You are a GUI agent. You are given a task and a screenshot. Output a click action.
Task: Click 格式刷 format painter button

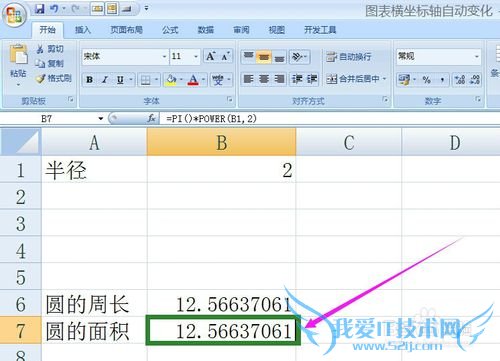click(x=54, y=78)
